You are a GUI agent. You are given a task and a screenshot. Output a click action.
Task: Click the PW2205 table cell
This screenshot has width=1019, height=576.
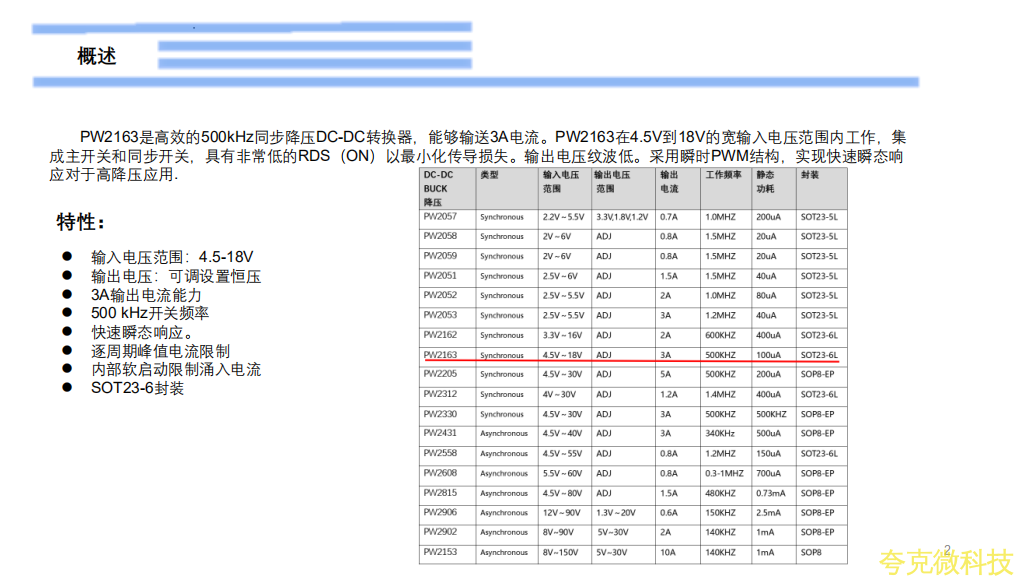[x=440, y=374]
